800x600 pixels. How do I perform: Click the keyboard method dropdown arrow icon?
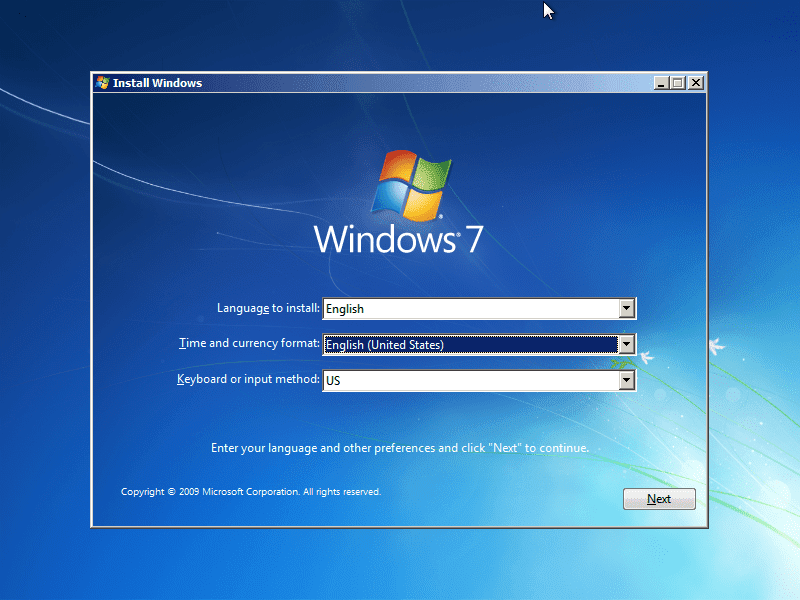pos(627,380)
